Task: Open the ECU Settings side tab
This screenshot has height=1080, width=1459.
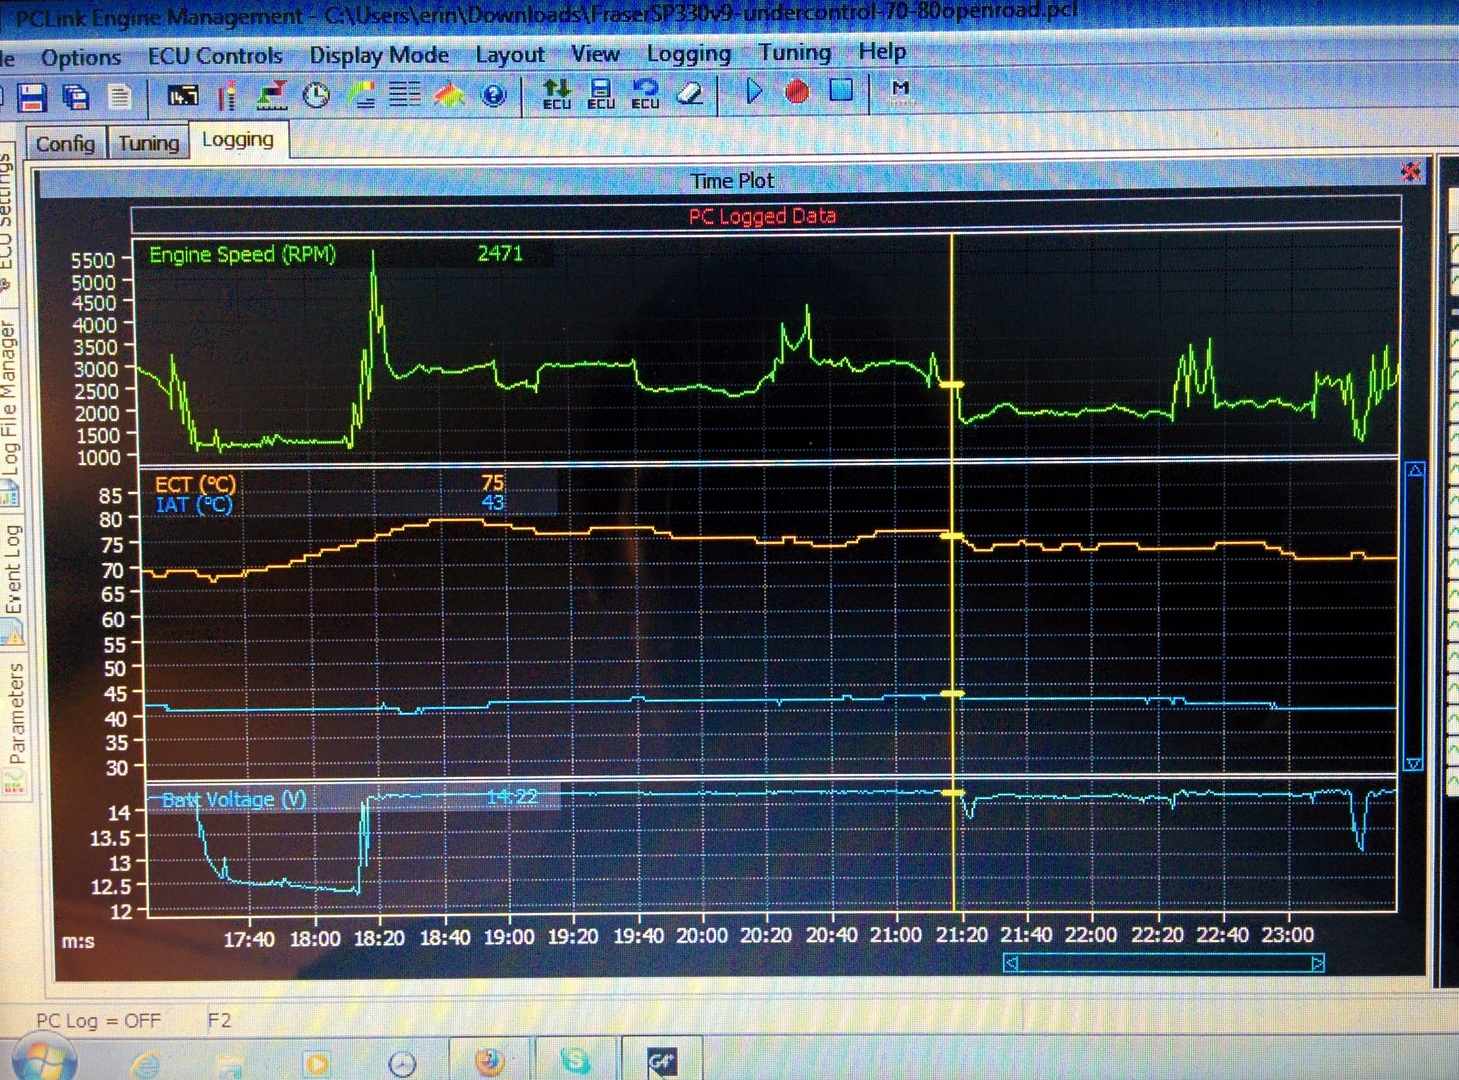Action: pos(6,225)
